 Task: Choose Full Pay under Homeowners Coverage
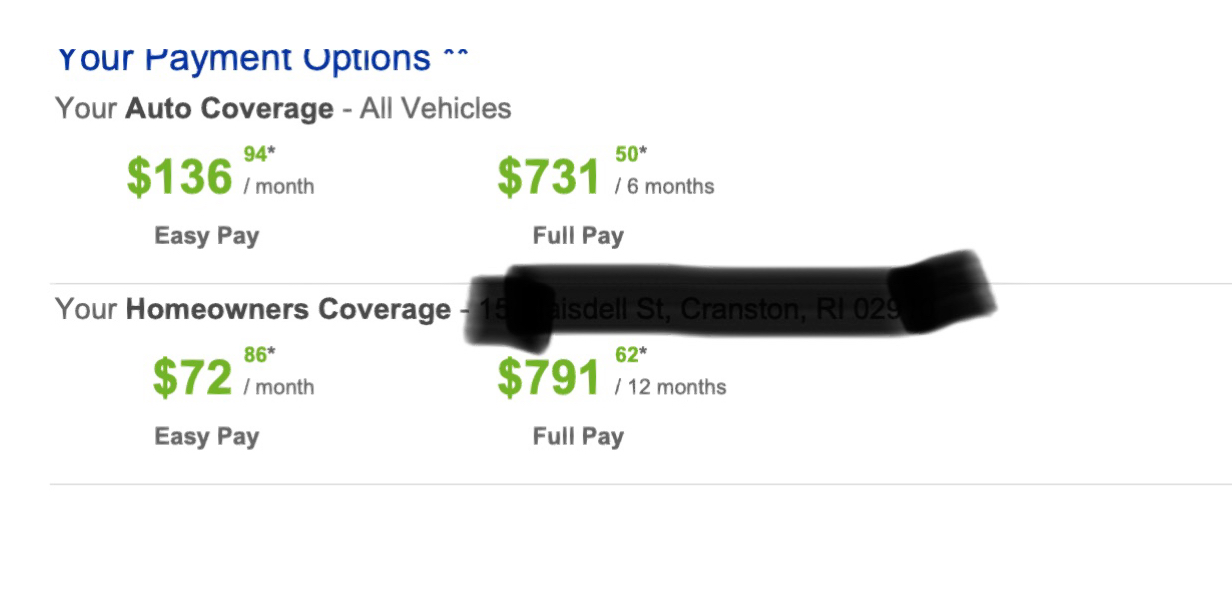pos(578,436)
